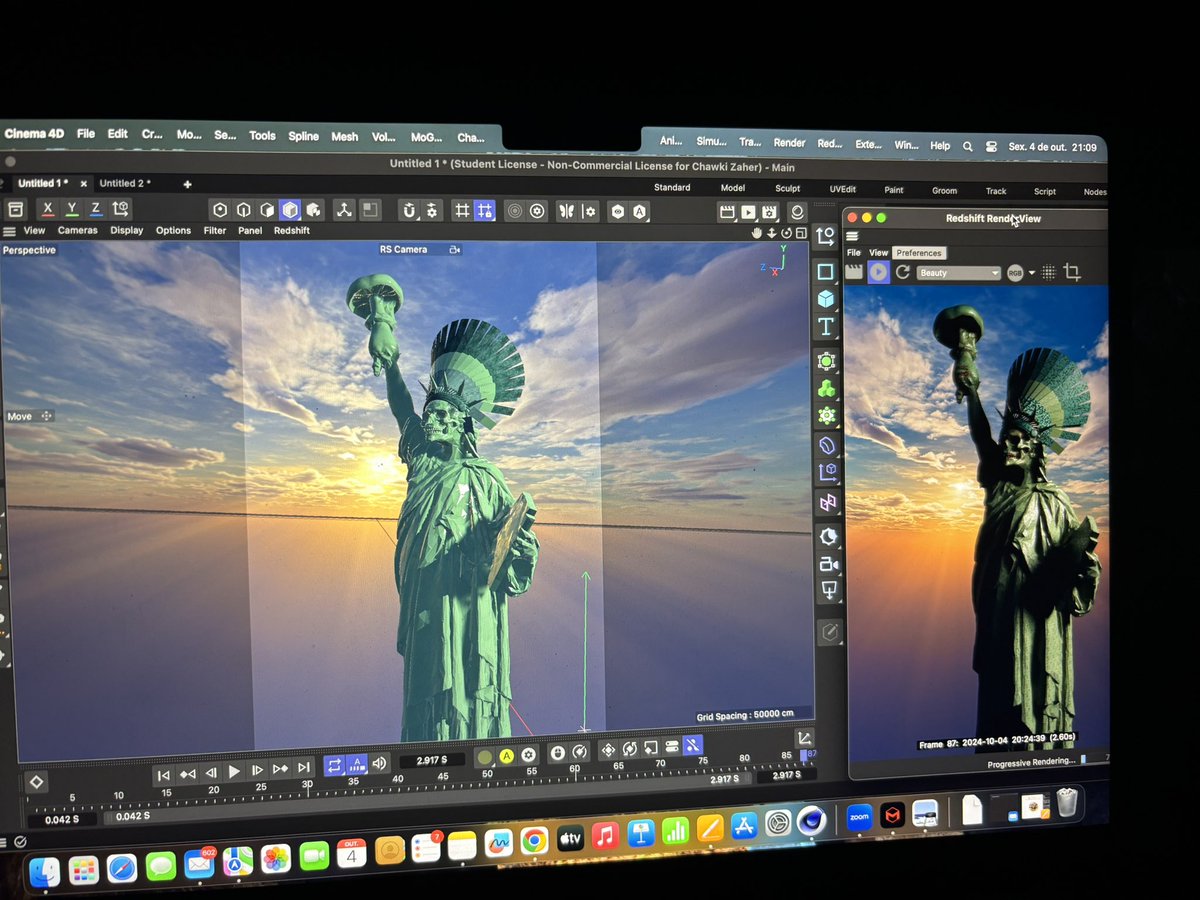Image resolution: width=1200 pixels, height=900 pixels.
Task: Open the Spline menu
Action: click(x=304, y=137)
